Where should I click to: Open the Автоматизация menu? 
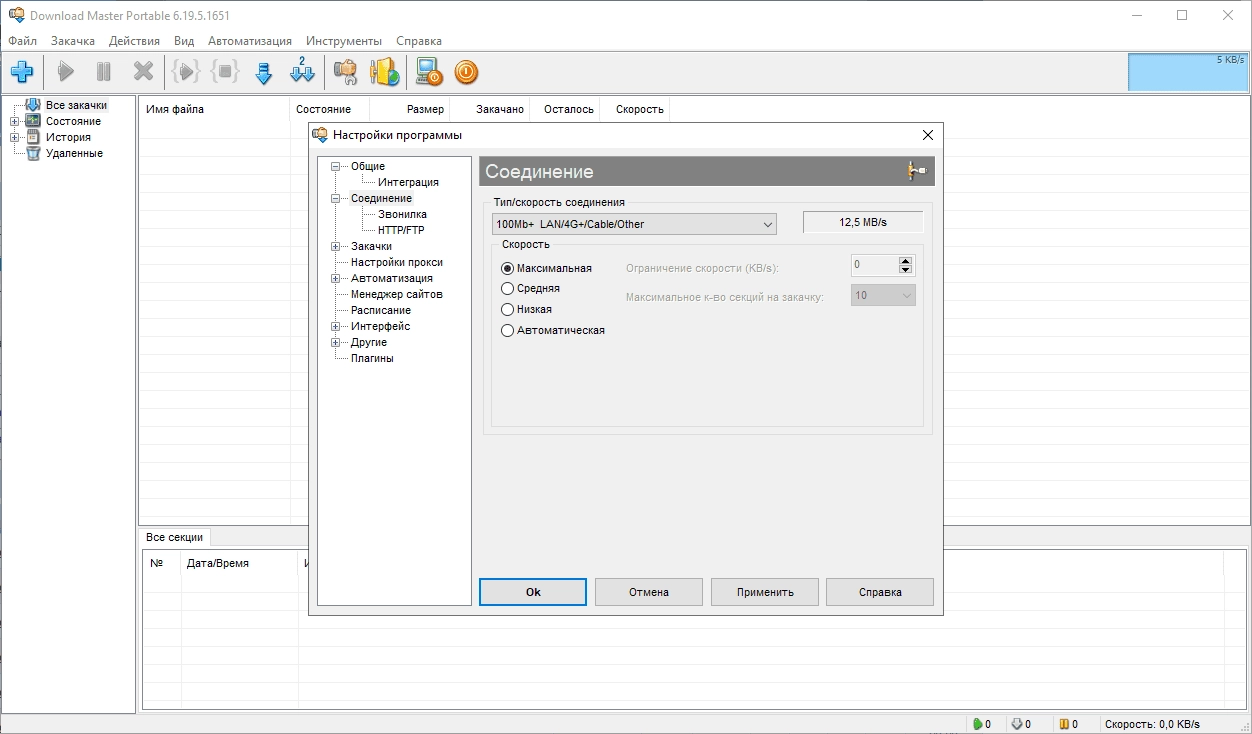(250, 41)
